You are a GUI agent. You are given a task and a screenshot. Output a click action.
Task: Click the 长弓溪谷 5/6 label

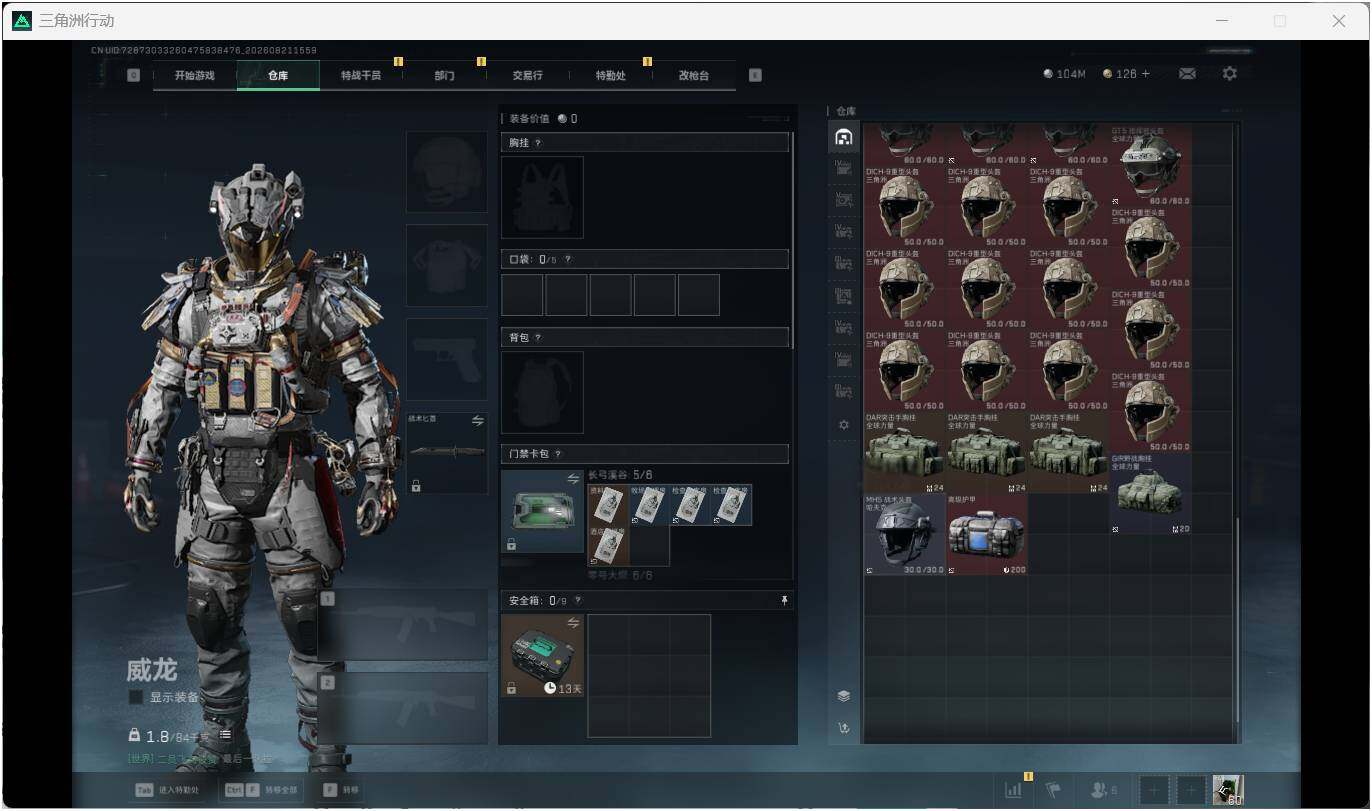pos(620,475)
